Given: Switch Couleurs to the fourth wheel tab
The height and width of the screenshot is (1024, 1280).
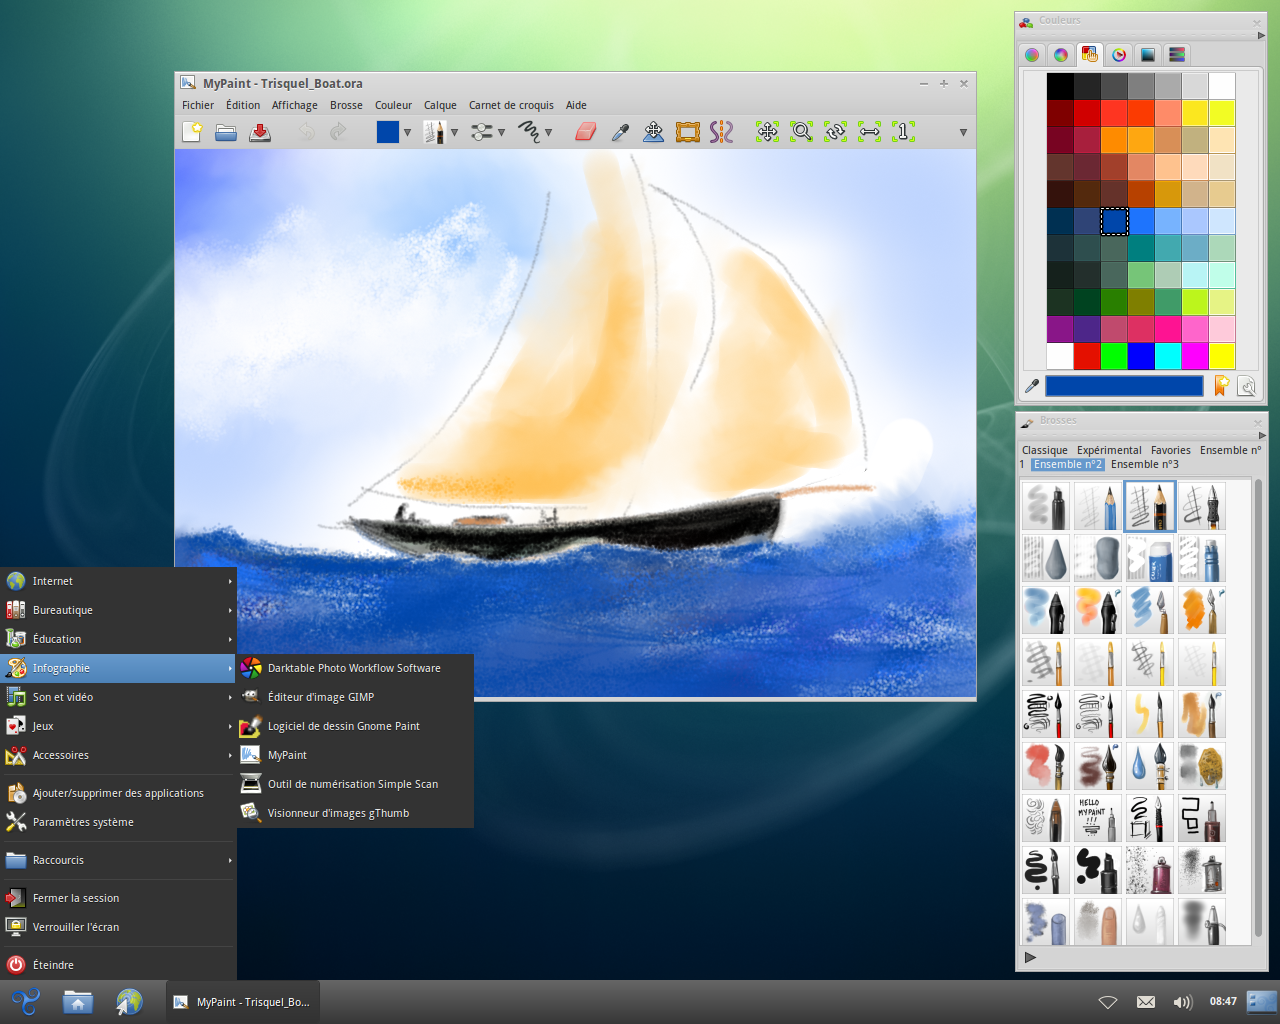Looking at the screenshot, I should (x=1119, y=55).
